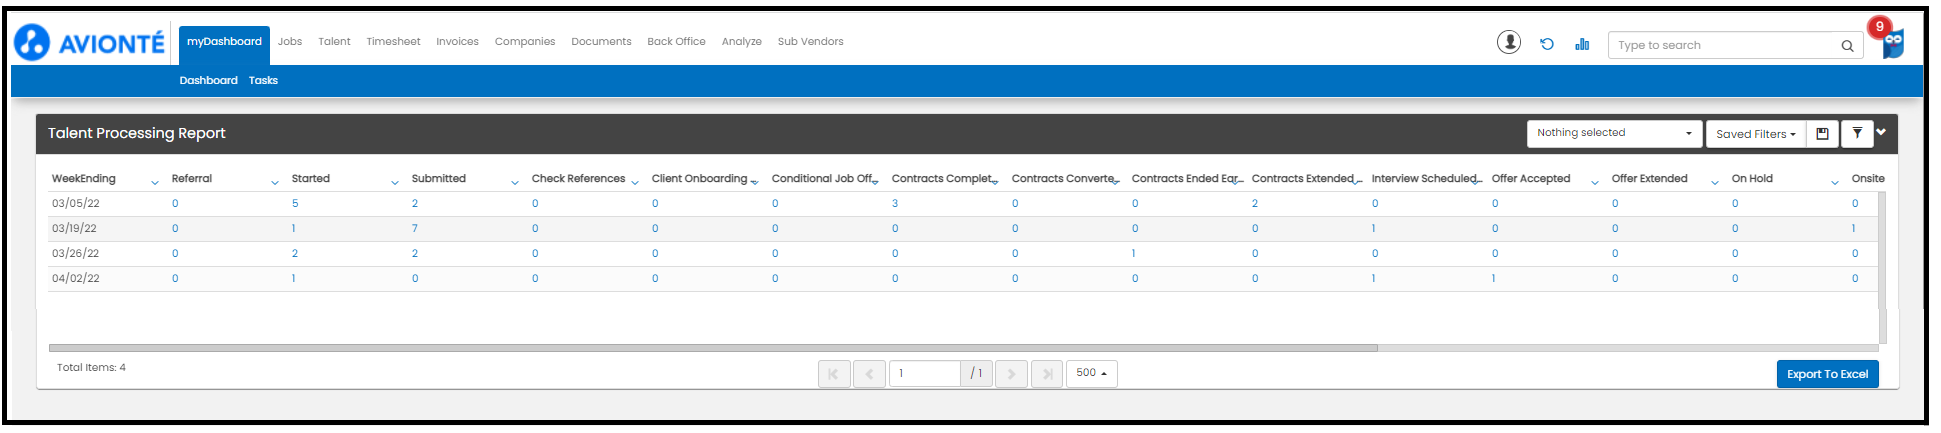Click Export To Excel button
This screenshot has width=1941, height=433.
[1827, 374]
